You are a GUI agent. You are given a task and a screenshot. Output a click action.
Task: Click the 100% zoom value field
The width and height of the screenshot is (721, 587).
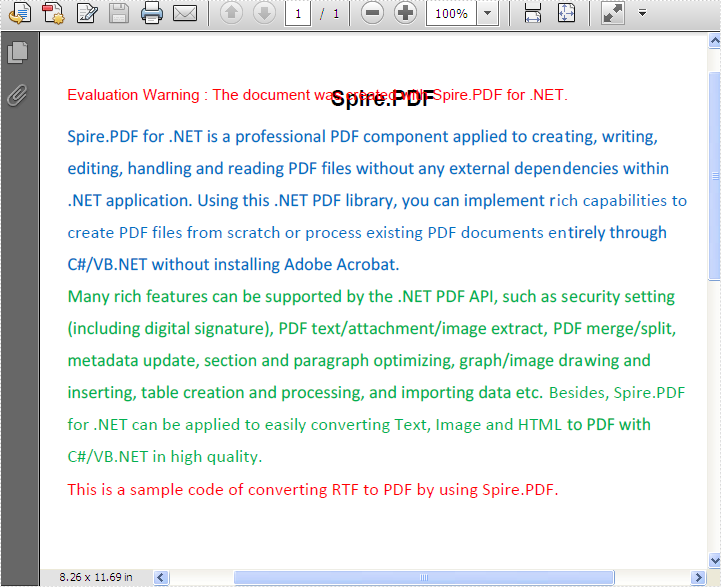point(451,14)
